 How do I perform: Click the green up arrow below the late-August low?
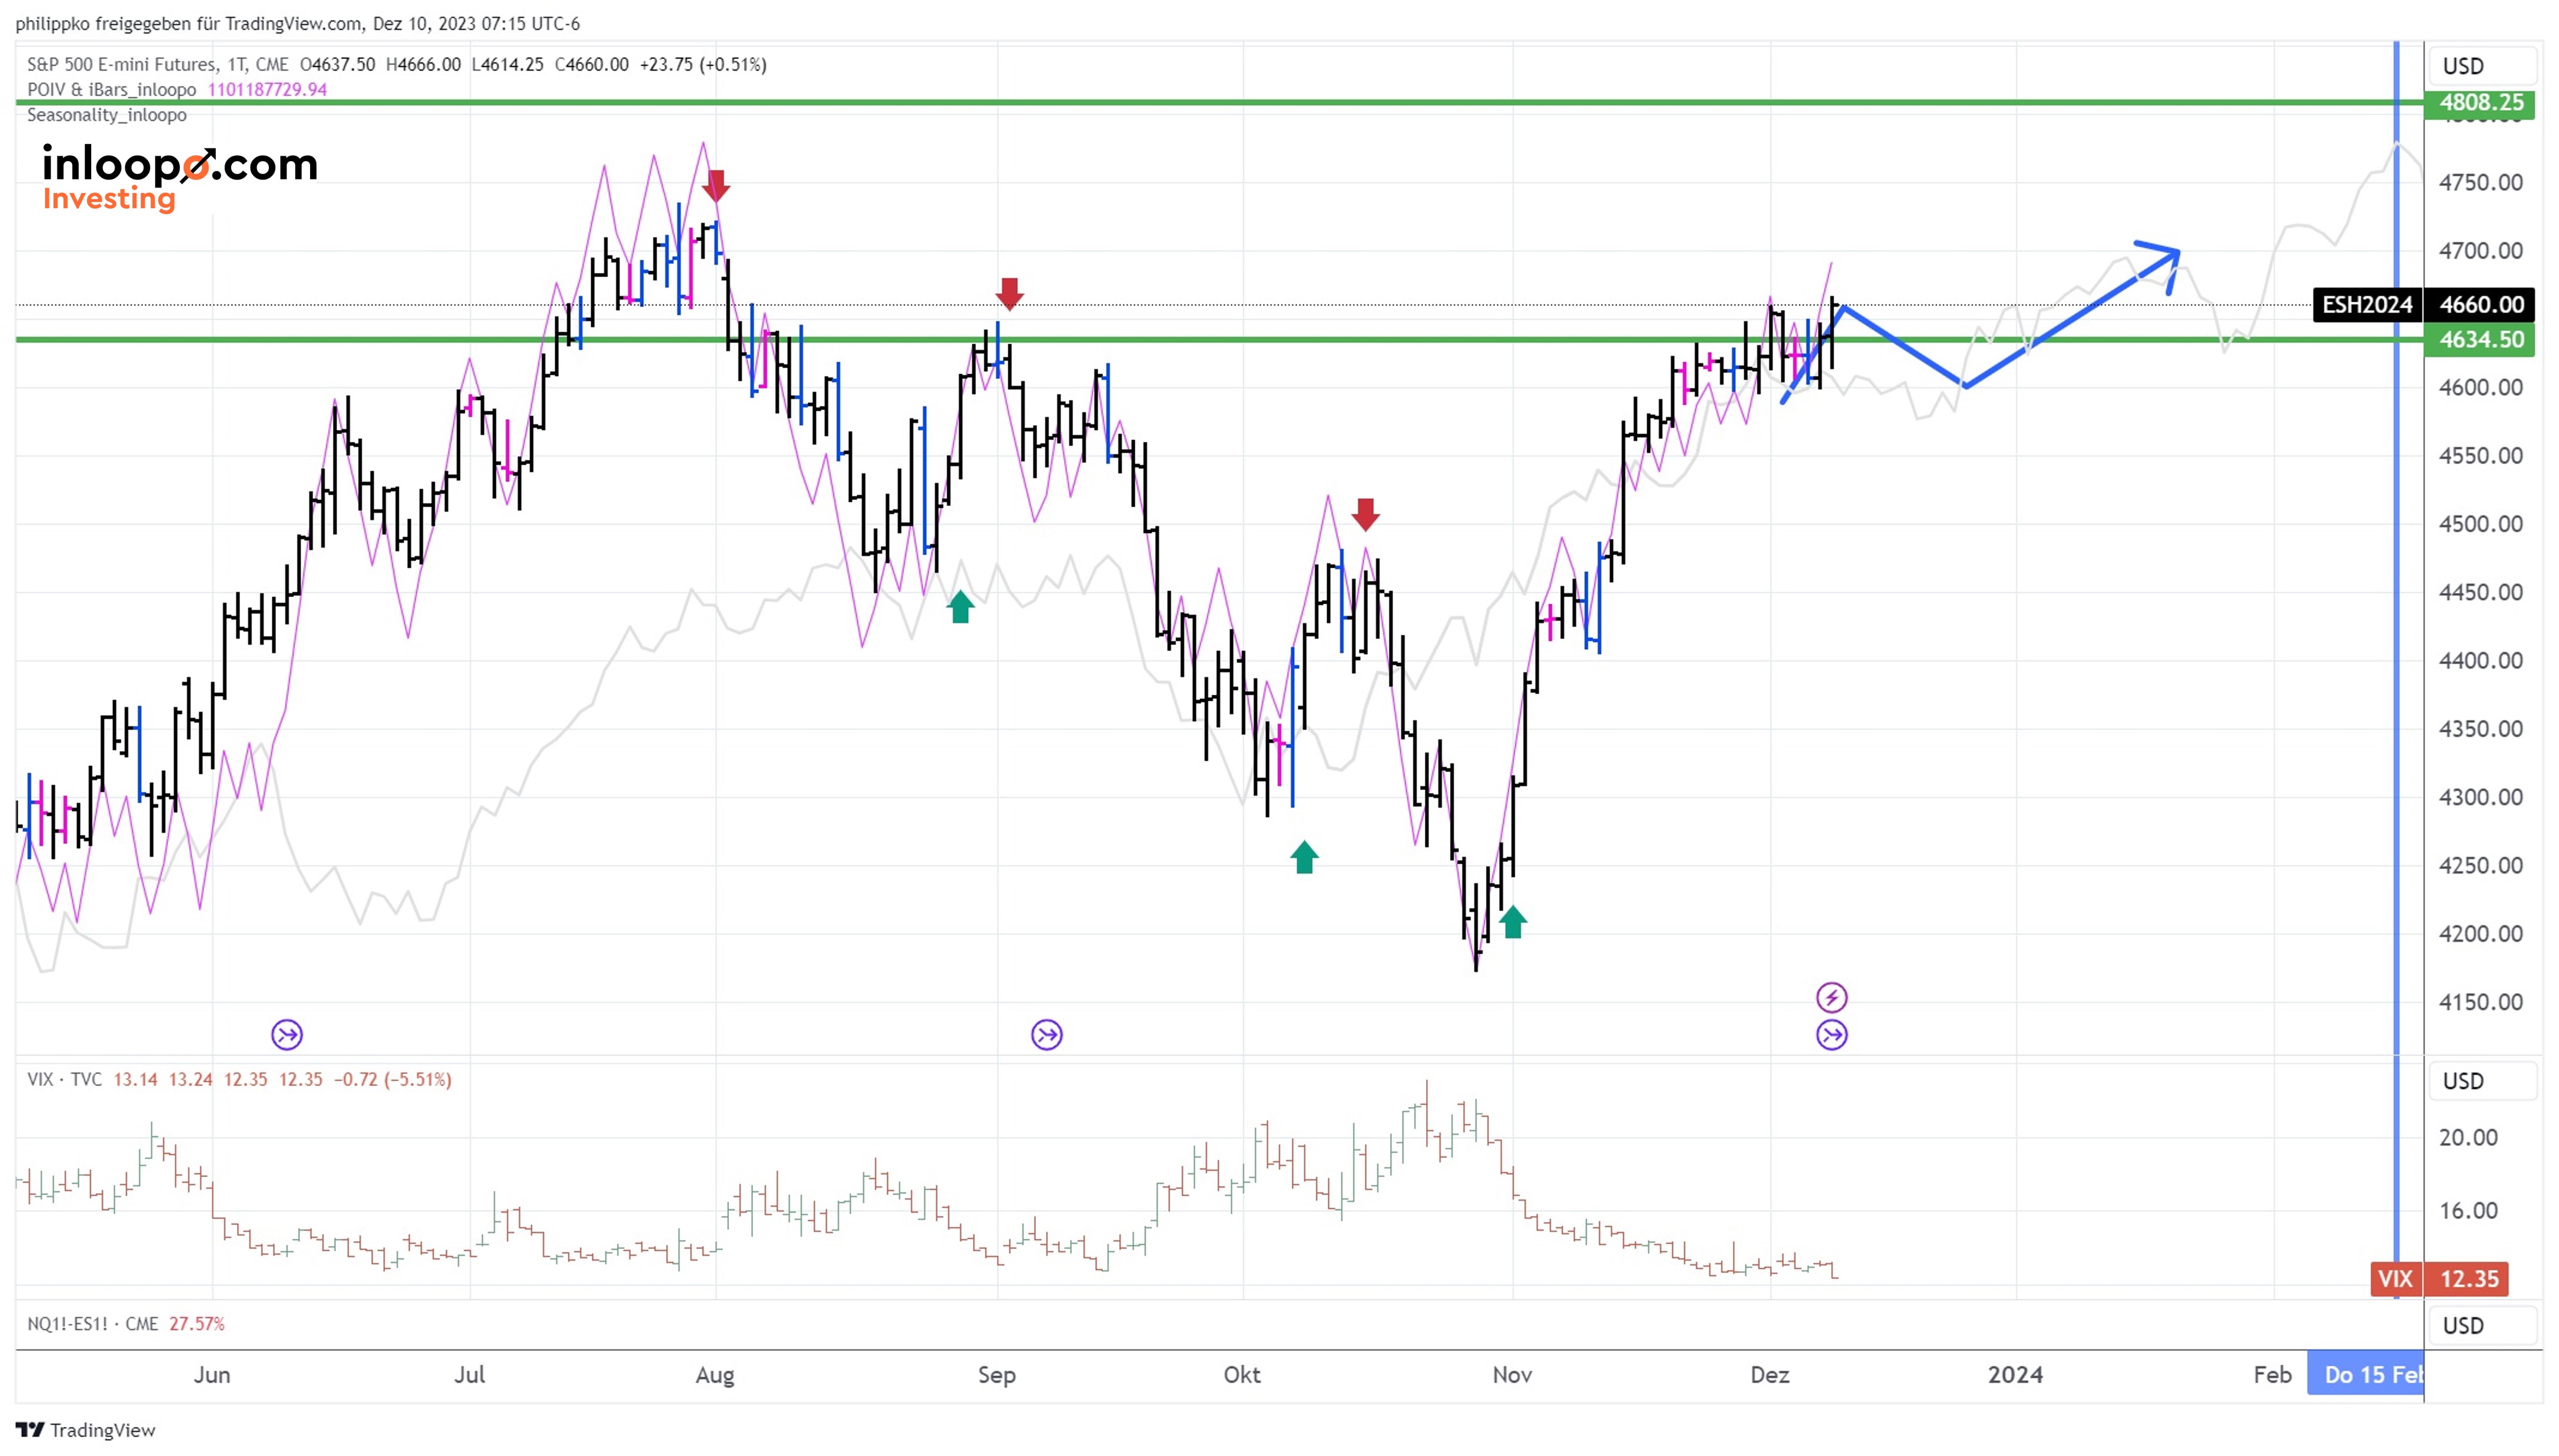click(960, 607)
